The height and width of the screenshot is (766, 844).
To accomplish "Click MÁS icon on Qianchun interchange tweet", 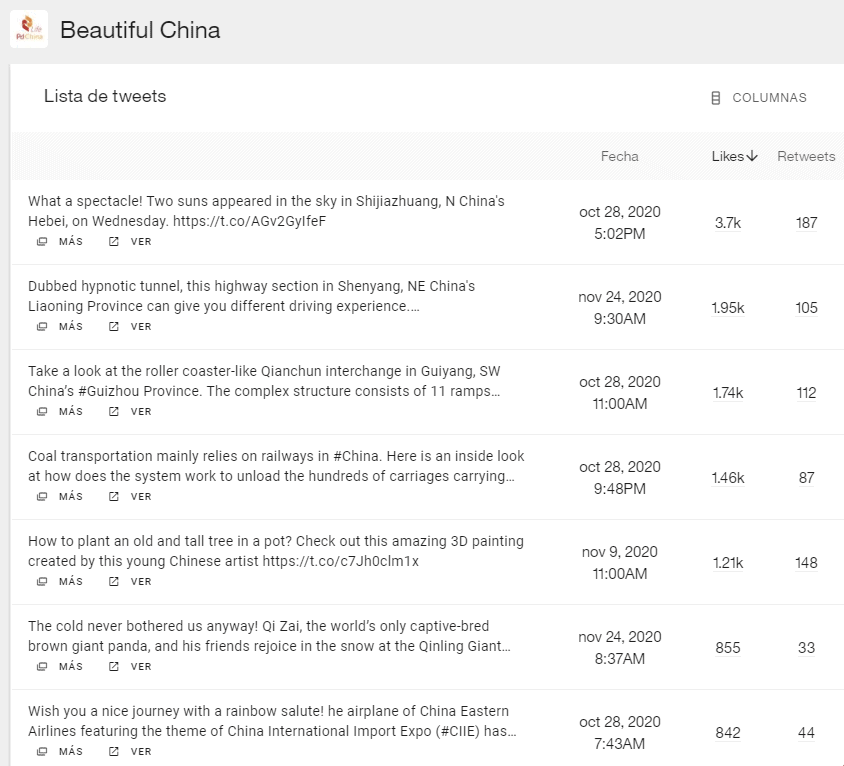I will point(42,412).
